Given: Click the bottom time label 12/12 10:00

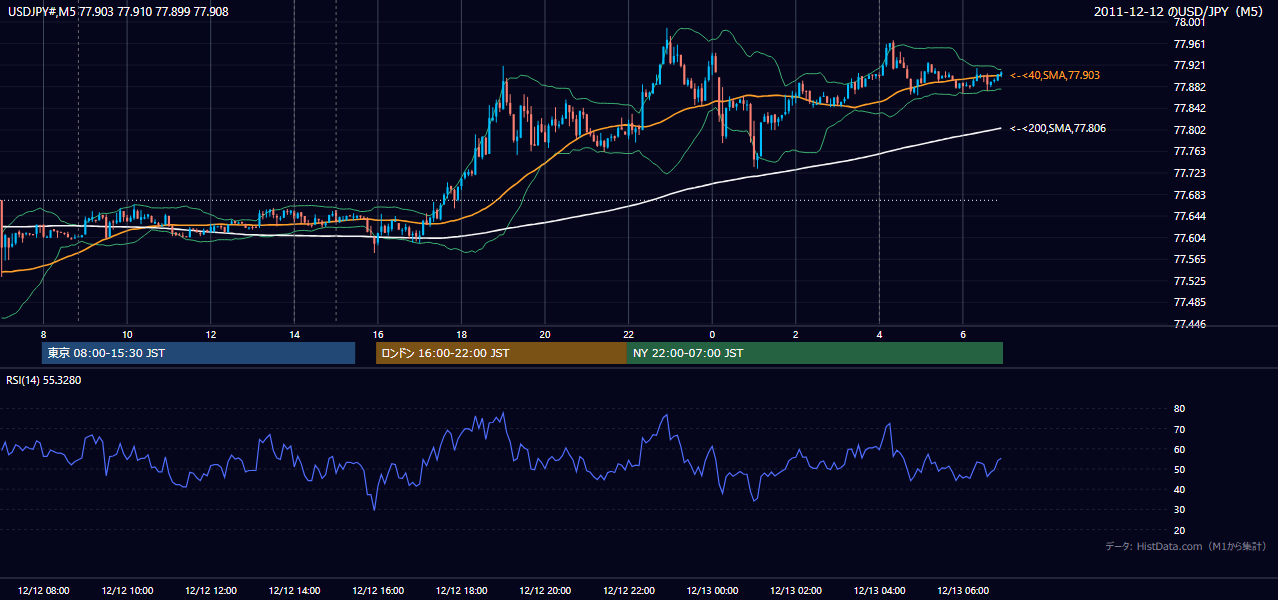Looking at the screenshot, I should 127,591.
